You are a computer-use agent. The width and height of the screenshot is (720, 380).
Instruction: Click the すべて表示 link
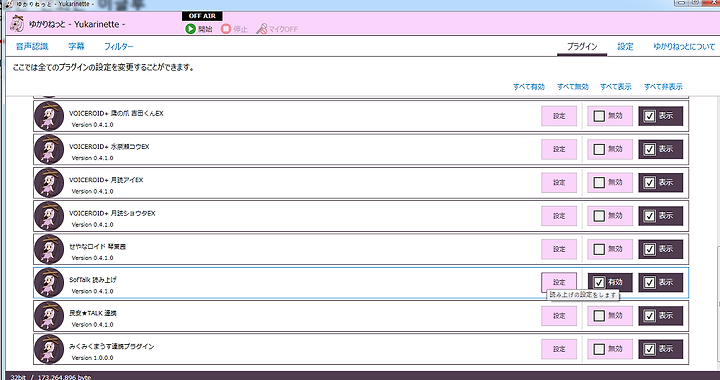tap(616, 86)
